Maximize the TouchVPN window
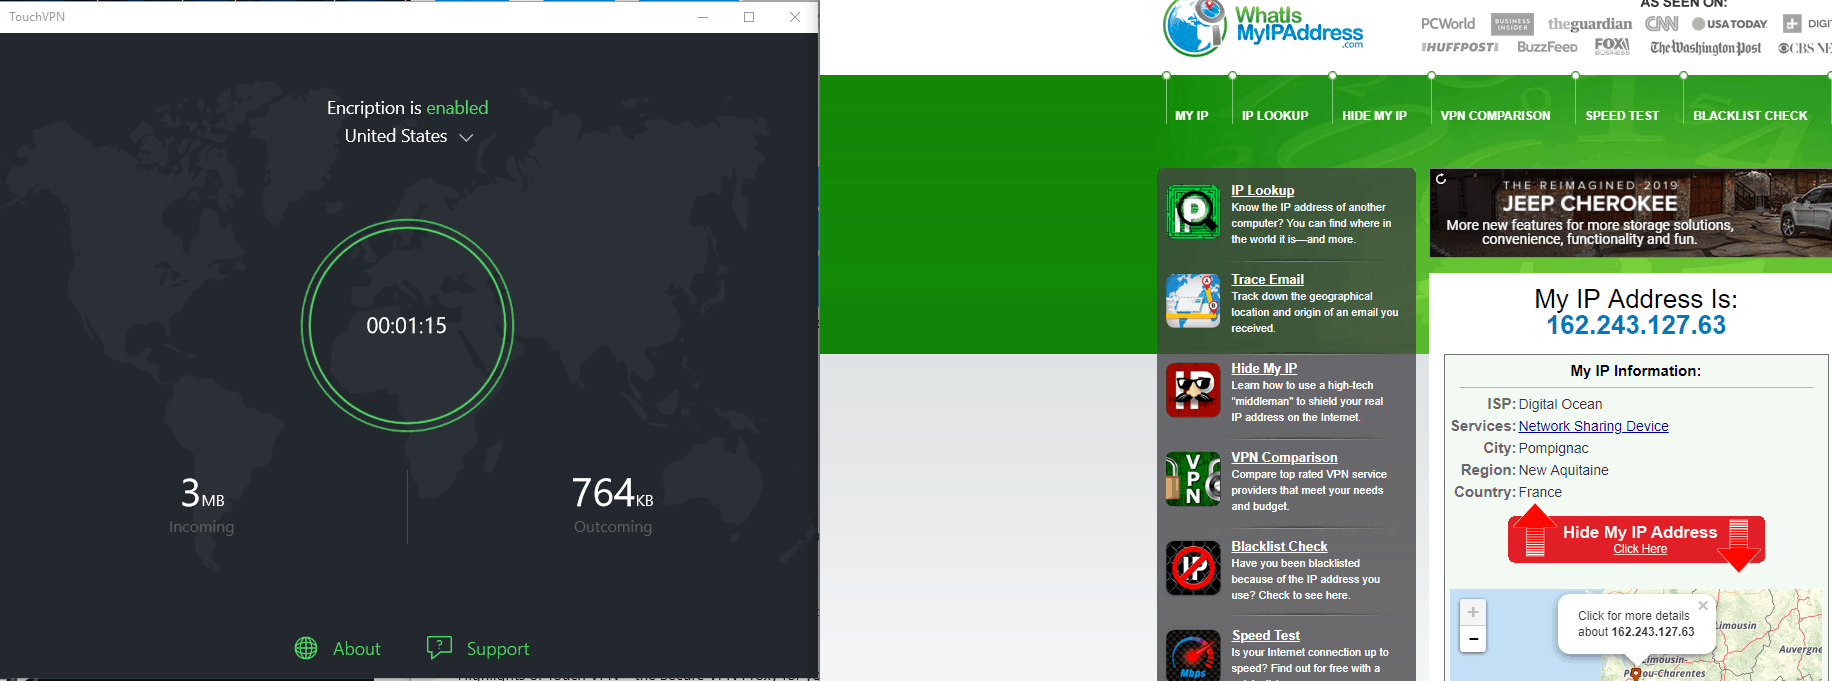This screenshot has width=1832, height=681. [749, 17]
